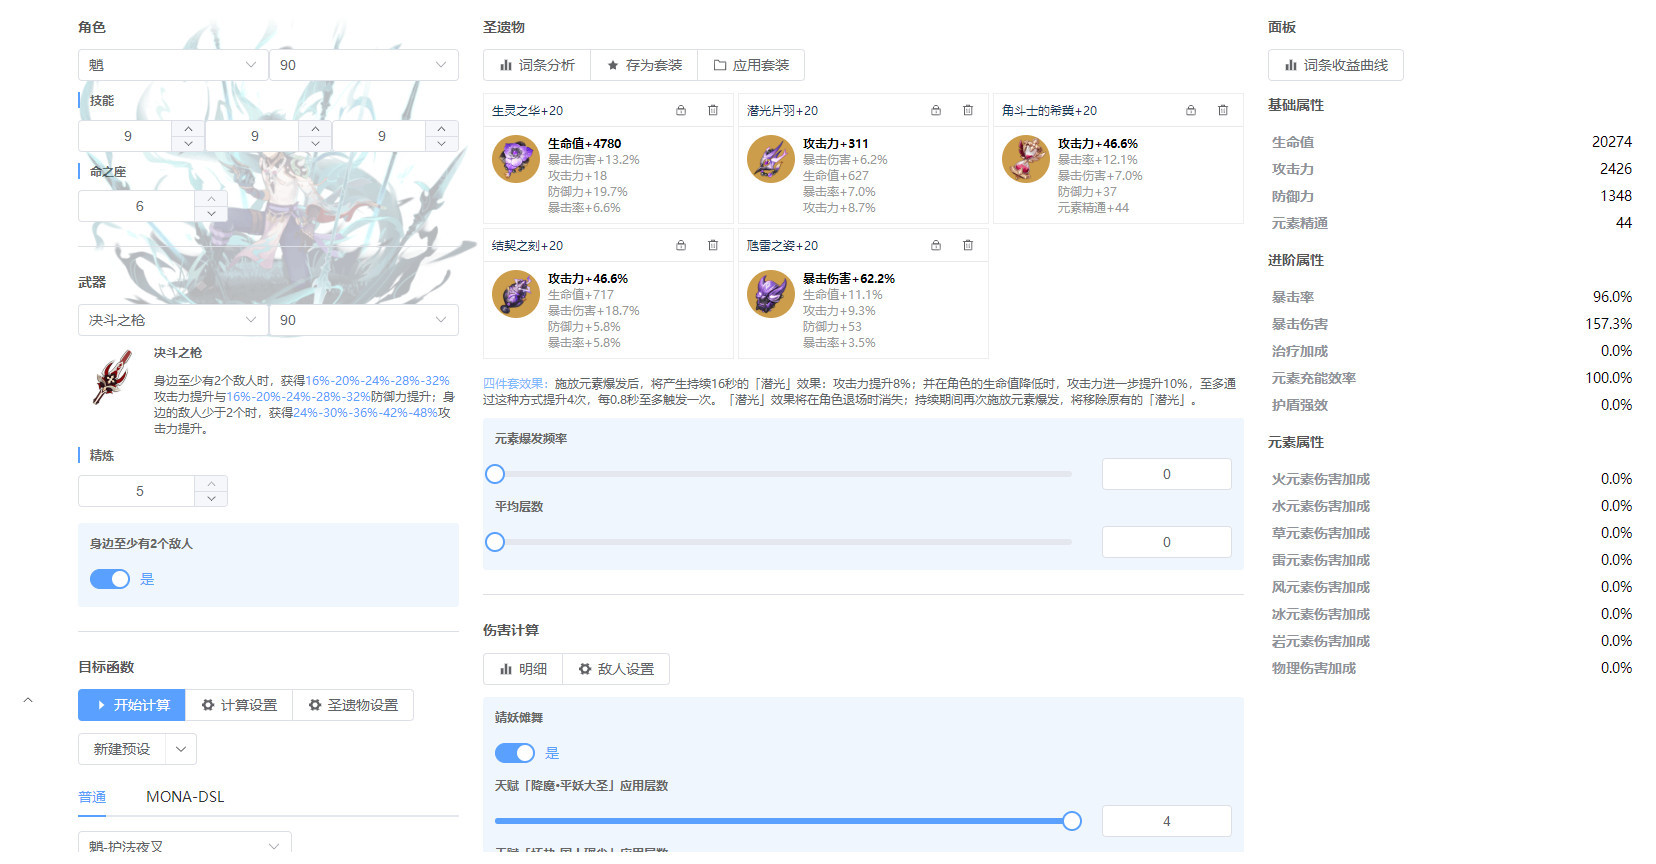Viewport: 1656px width, 864px height.
Task: Expand the 新建预设 dropdown arrow
Action: coord(181,749)
